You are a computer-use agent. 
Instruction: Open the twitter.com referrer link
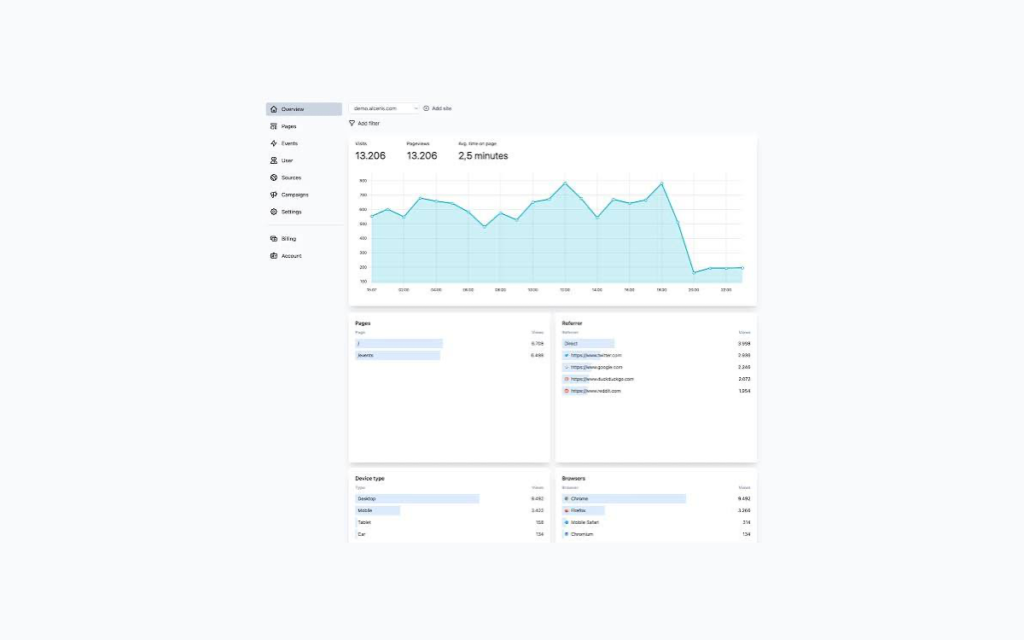596,355
